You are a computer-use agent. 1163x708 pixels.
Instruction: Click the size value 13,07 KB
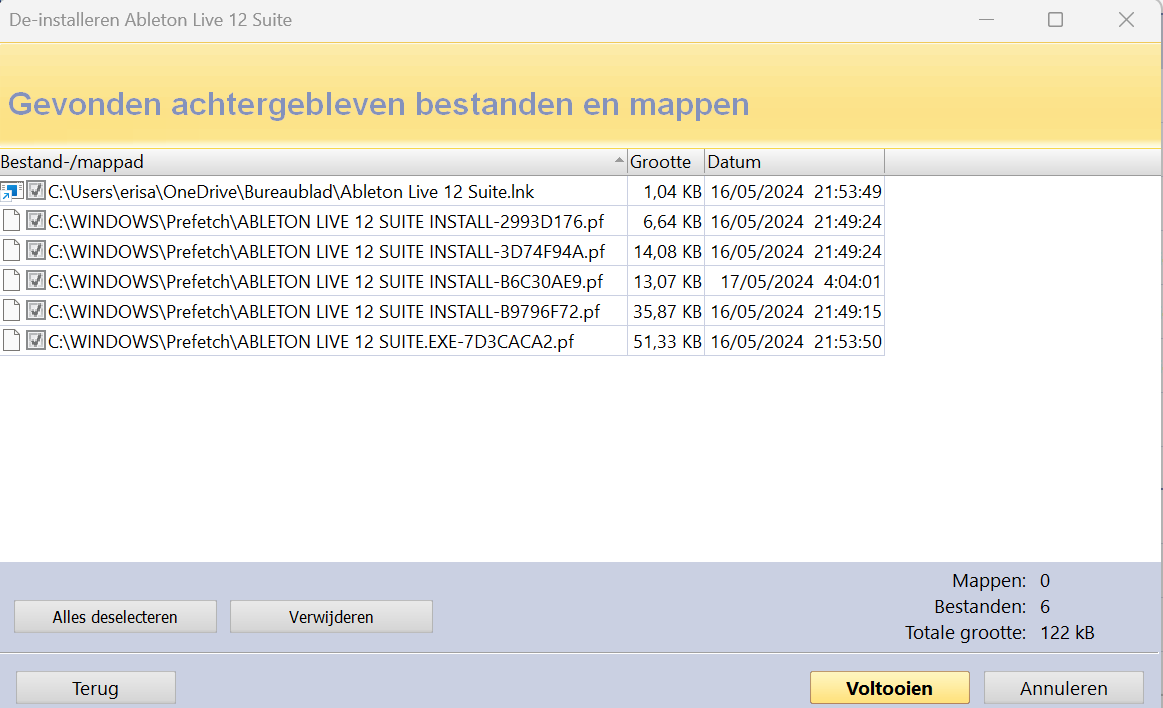668,282
